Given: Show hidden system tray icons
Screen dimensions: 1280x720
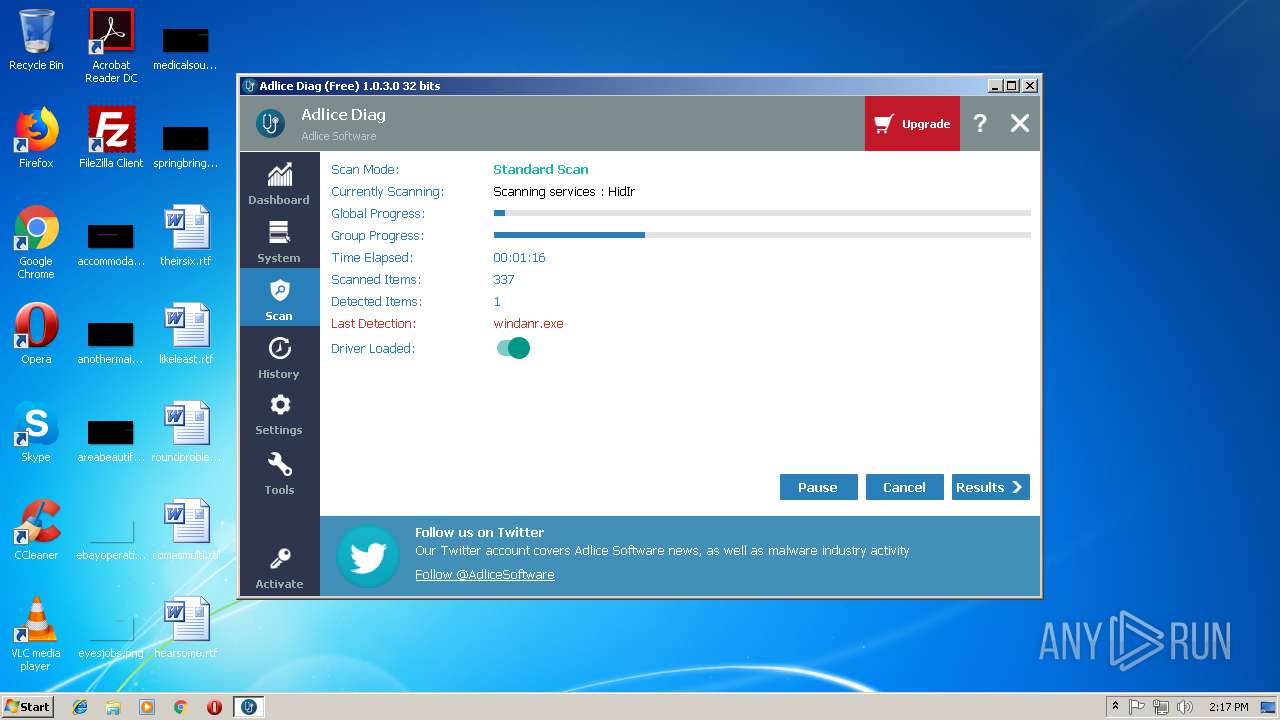Looking at the screenshot, I should click(x=1115, y=707).
